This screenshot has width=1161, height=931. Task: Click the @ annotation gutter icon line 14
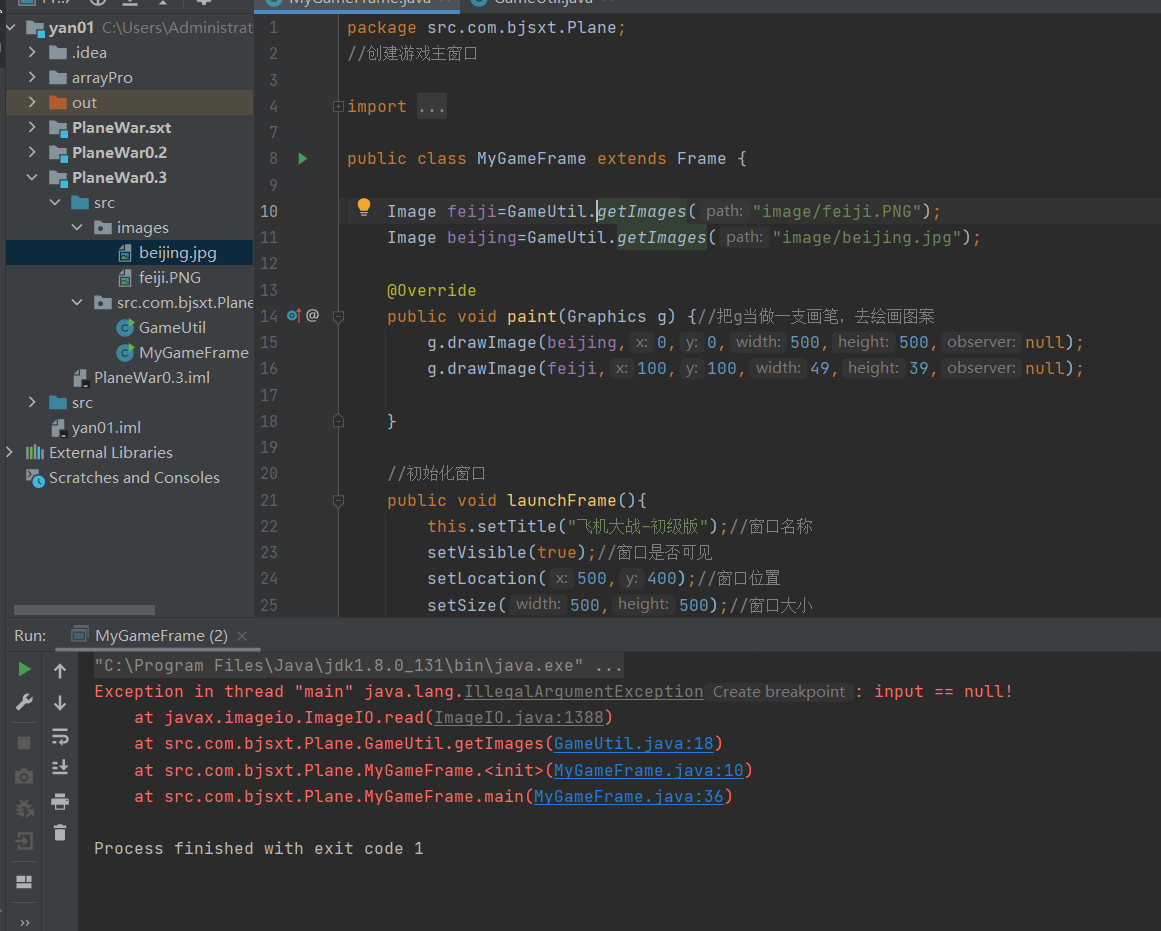pos(312,316)
